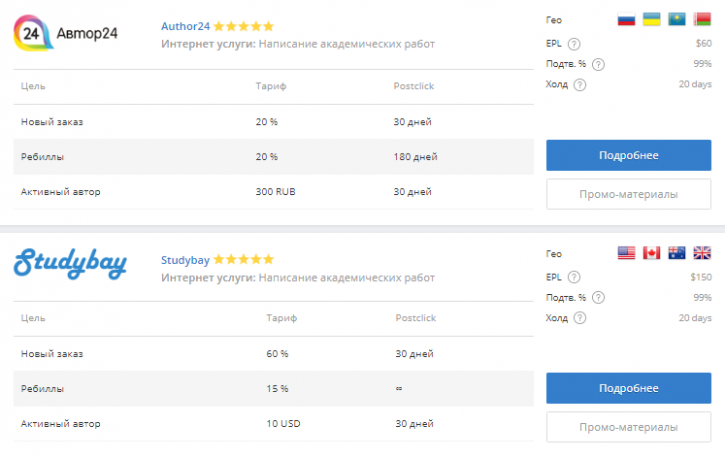
Task: Click the Canada flag icon
Action: (x=651, y=253)
